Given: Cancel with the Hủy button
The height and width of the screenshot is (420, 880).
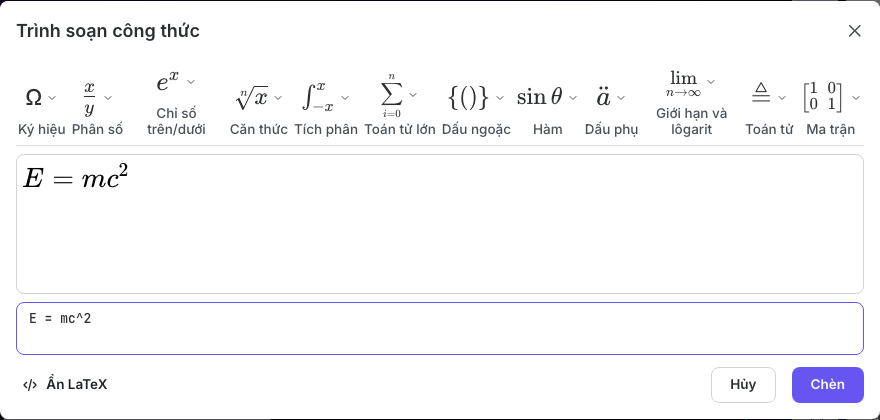Looking at the screenshot, I should [x=743, y=385].
